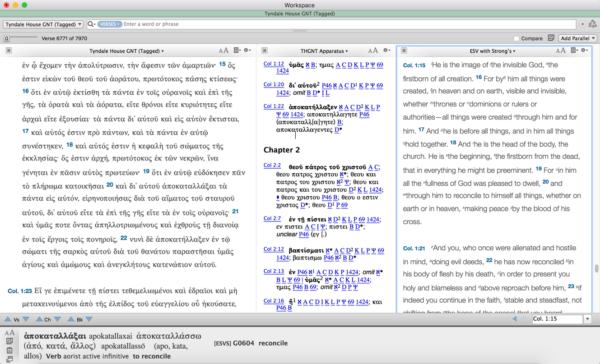Open gear settings menu in Tyndale House GNT pane
600x364 pixels.
(x=248, y=50)
